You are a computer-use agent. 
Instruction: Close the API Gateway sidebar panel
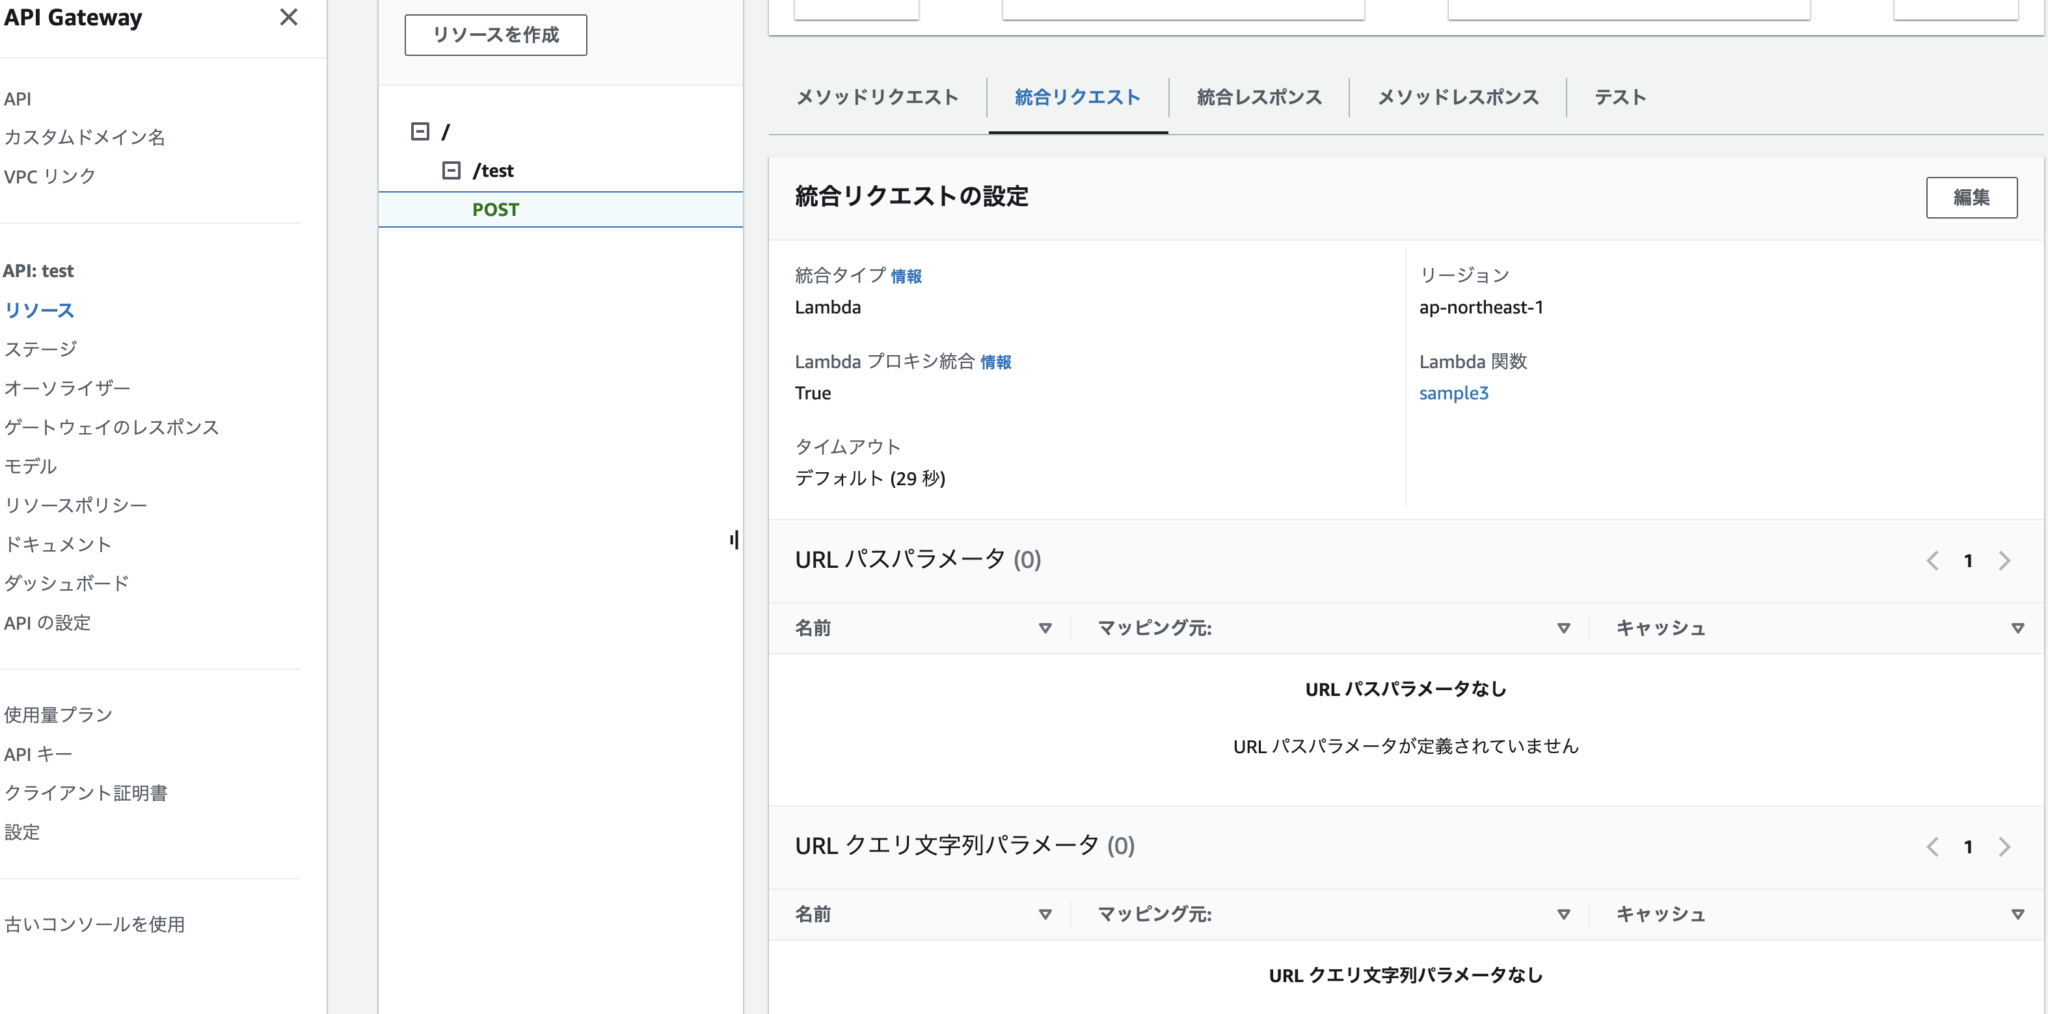pyautogui.click(x=288, y=17)
